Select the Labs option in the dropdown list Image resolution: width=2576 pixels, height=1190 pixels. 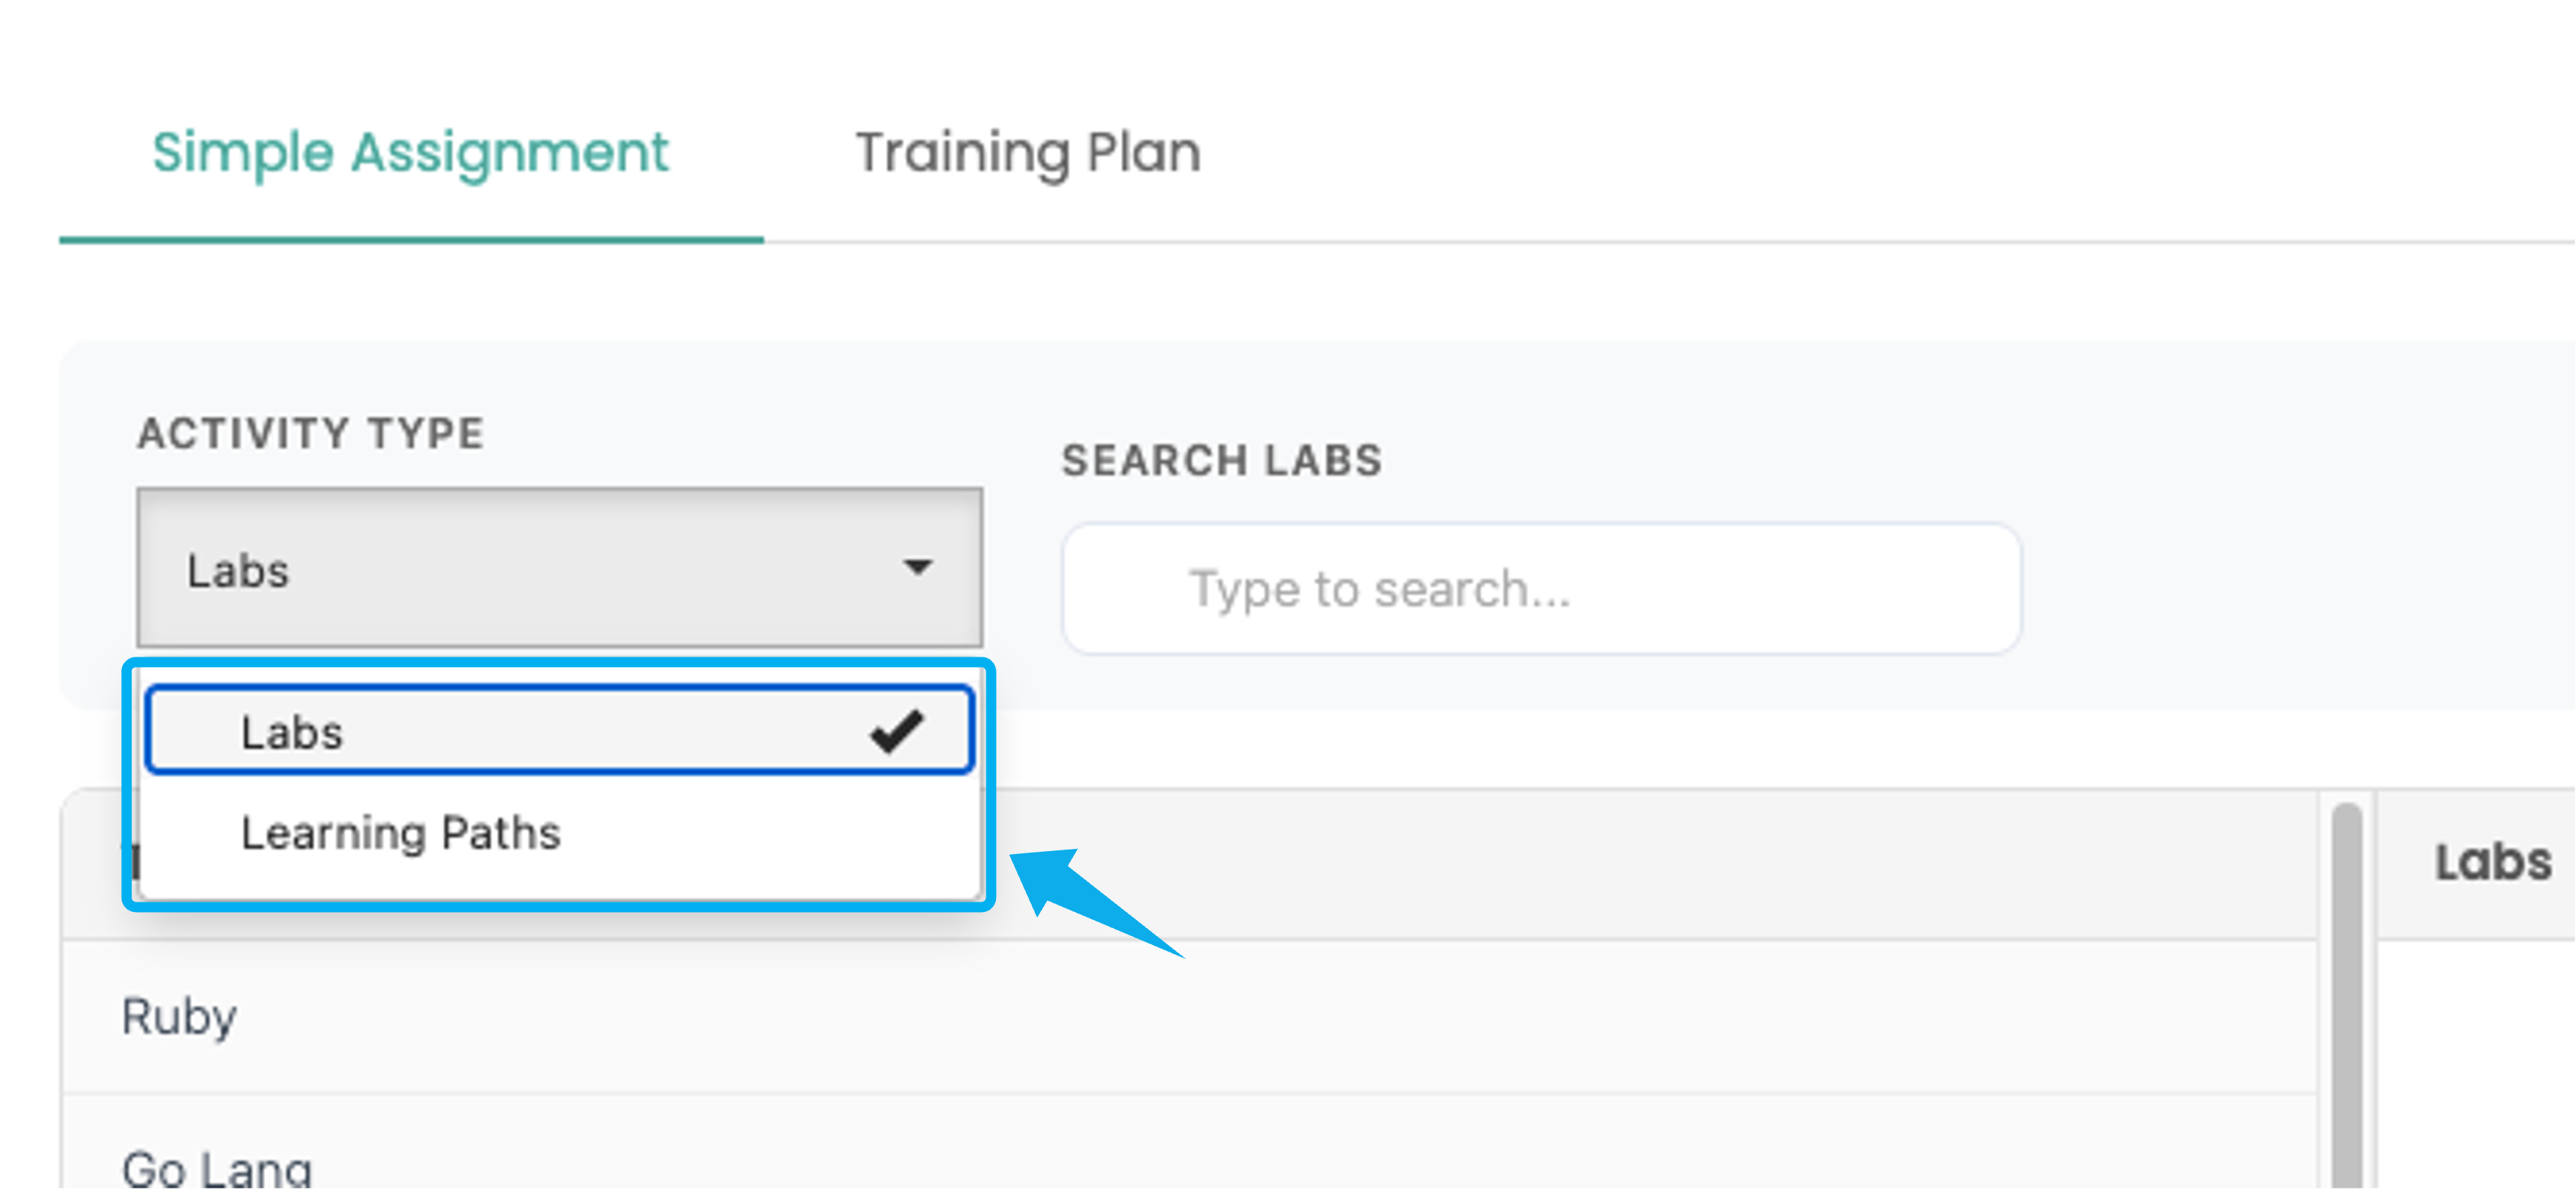(x=292, y=732)
